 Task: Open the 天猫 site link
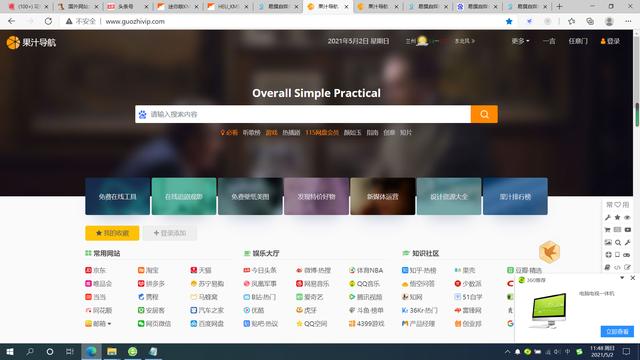[201, 270]
